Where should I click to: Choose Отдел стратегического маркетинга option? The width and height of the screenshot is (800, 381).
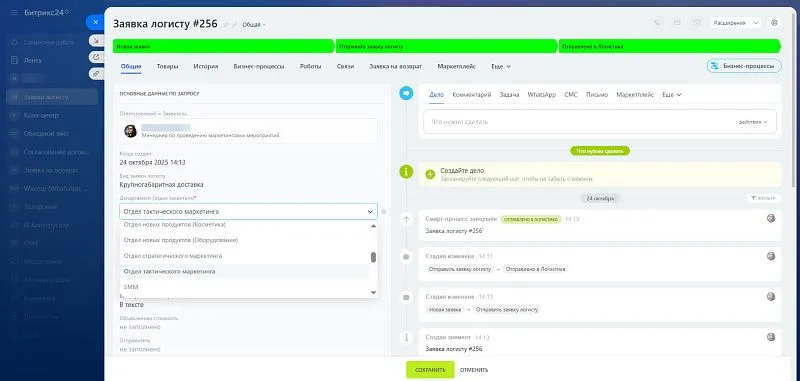point(245,256)
